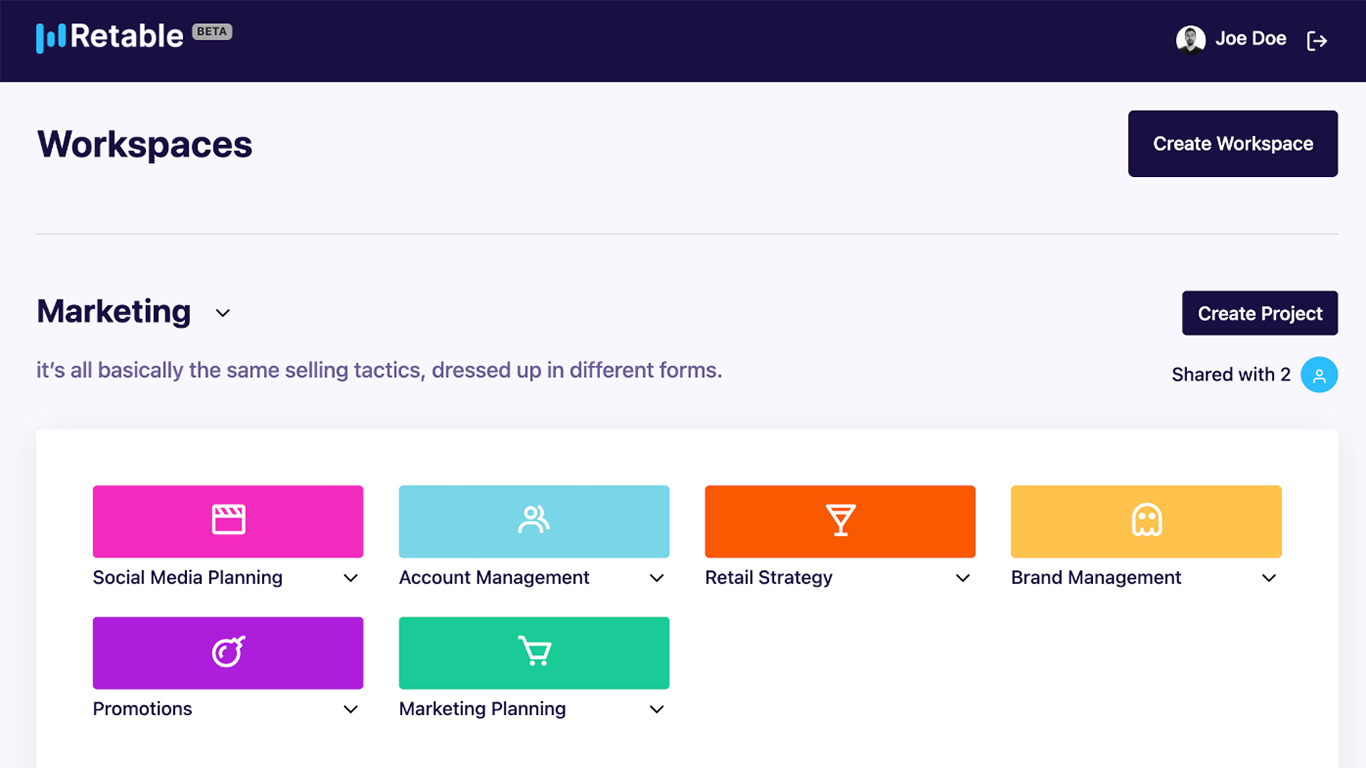Image resolution: width=1366 pixels, height=768 pixels.
Task: Open the Promotions bomb icon
Action: pyautogui.click(x=228, y=652)
